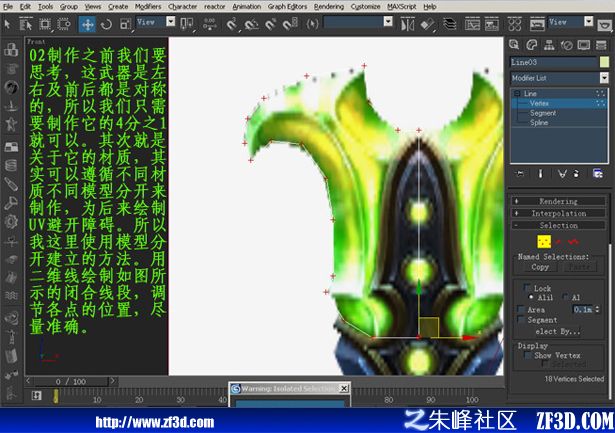This screenshot has width=615, height=433.
Task: Switch to the Hierarchy command panel tab
Action: pos(549,45)
